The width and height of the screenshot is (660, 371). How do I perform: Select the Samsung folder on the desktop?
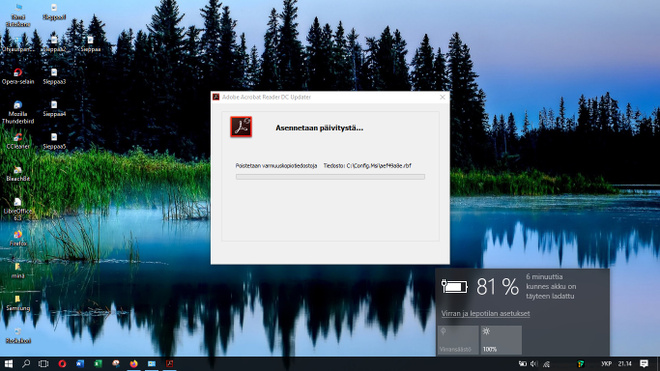[x=18, y=304]
